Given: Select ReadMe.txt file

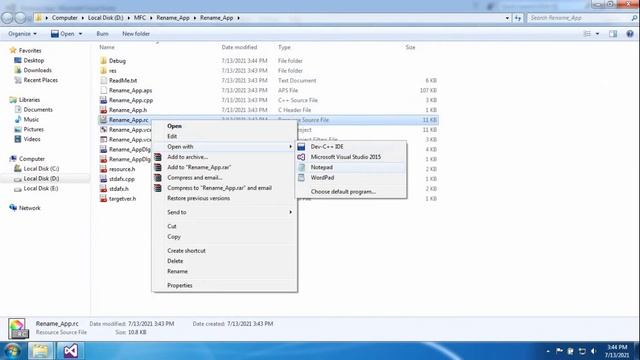Looking at the screenshot, I should pos(123,81).
